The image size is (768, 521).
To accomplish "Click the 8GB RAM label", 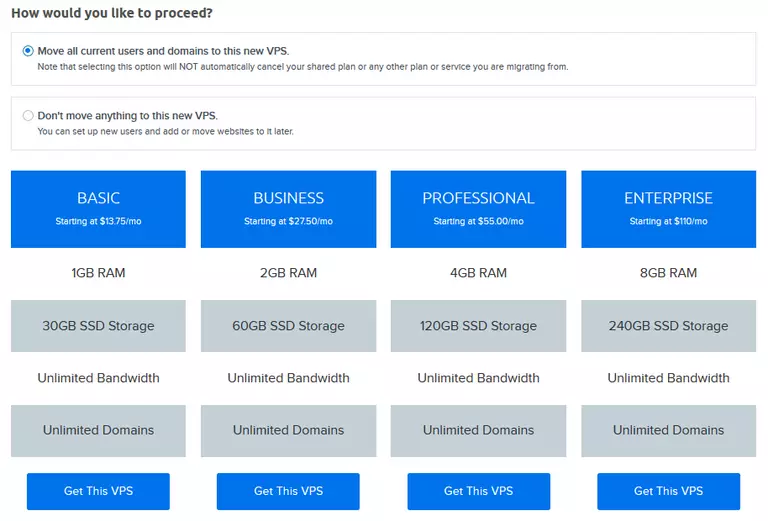I will [668, 273].
